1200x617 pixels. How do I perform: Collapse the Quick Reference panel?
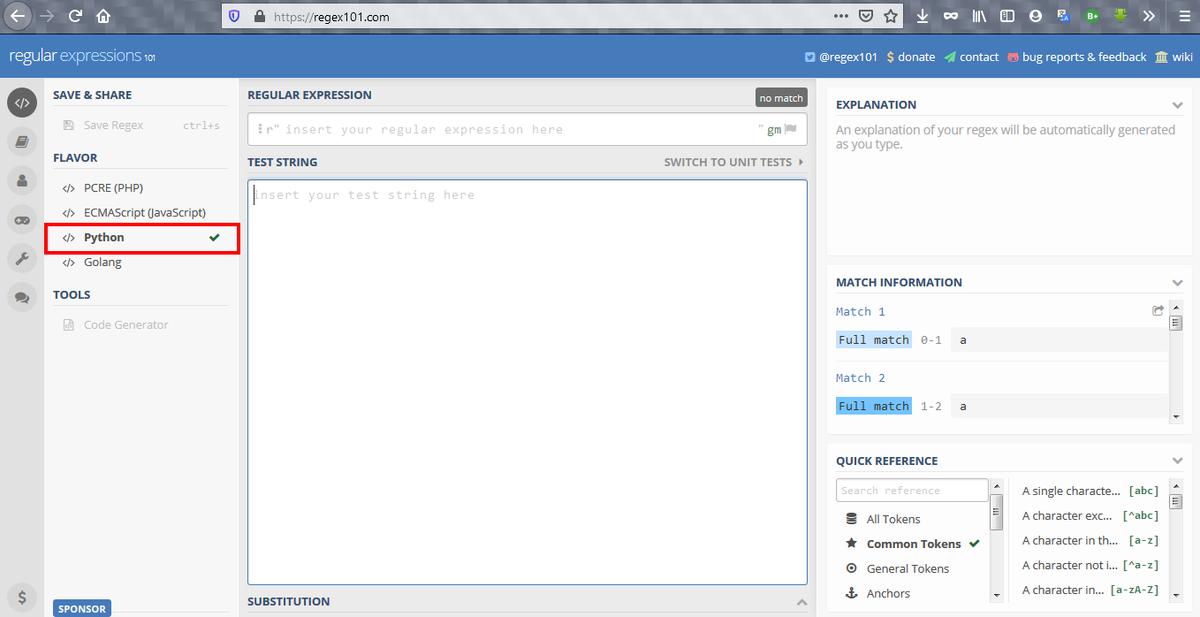(1177, 461)
